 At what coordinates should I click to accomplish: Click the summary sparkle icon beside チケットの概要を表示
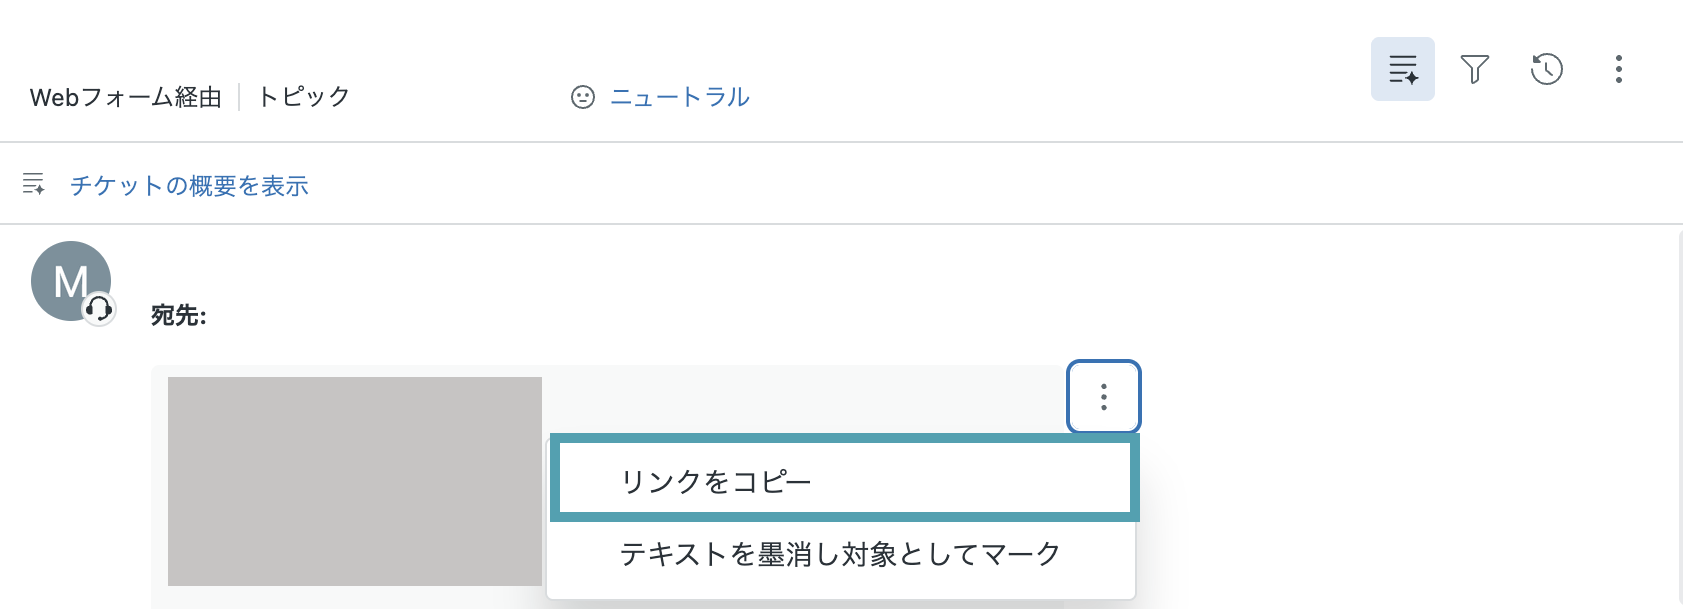pyautogui.click(x=34, y=184)
